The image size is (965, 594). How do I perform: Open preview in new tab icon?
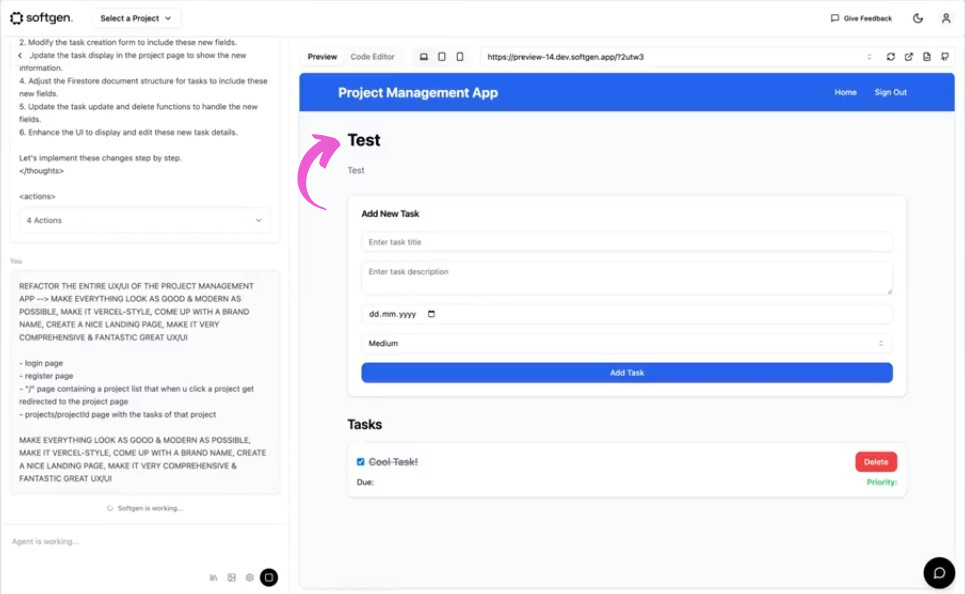click(908, 57)
